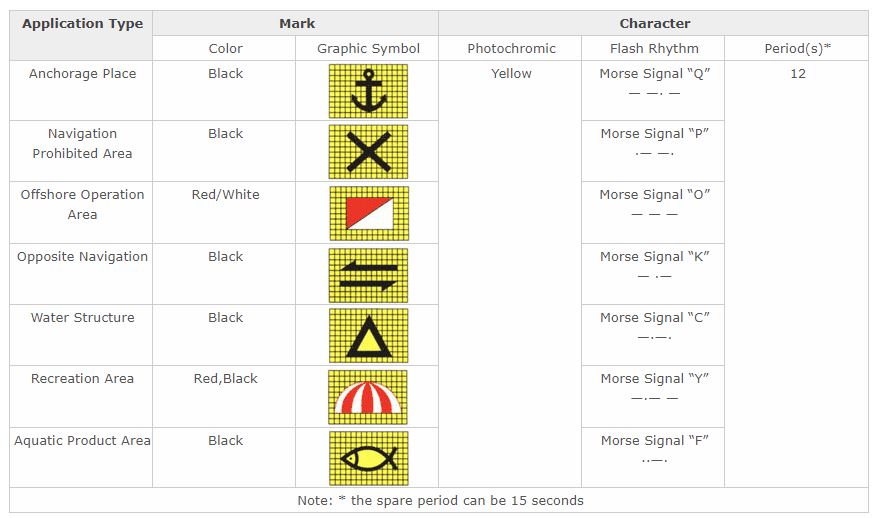Click the black X prohibited symbol

(x=368, y=152)
